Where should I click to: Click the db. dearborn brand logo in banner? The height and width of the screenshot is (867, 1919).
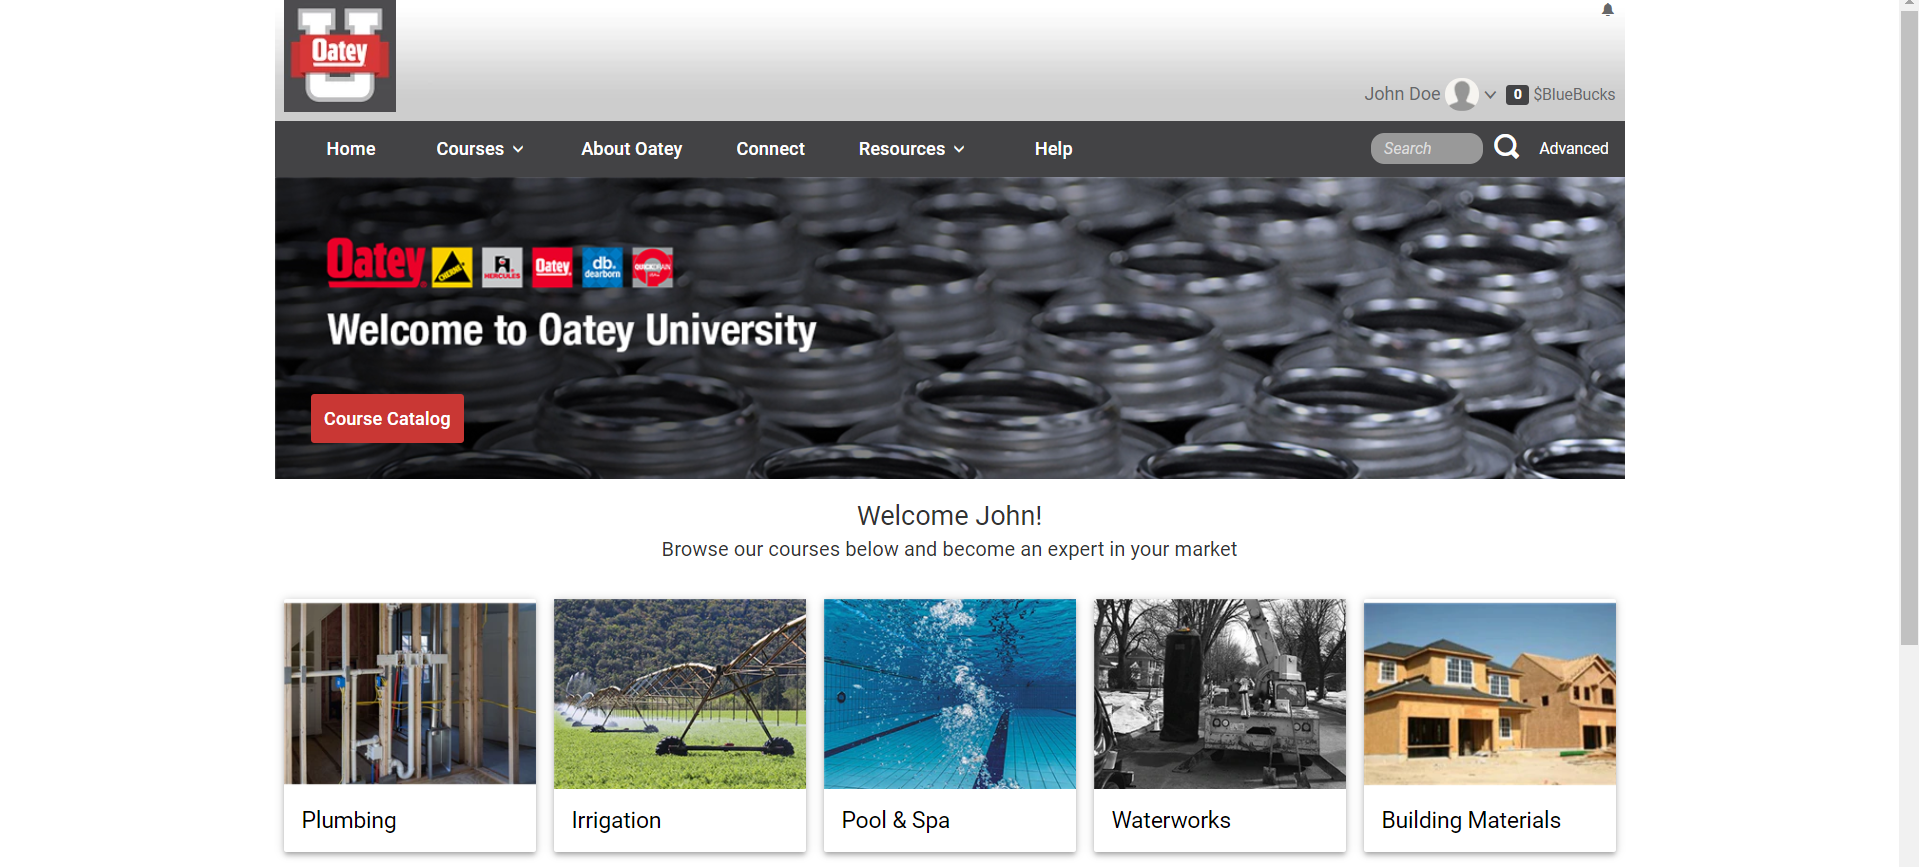(x=602, y=268)
